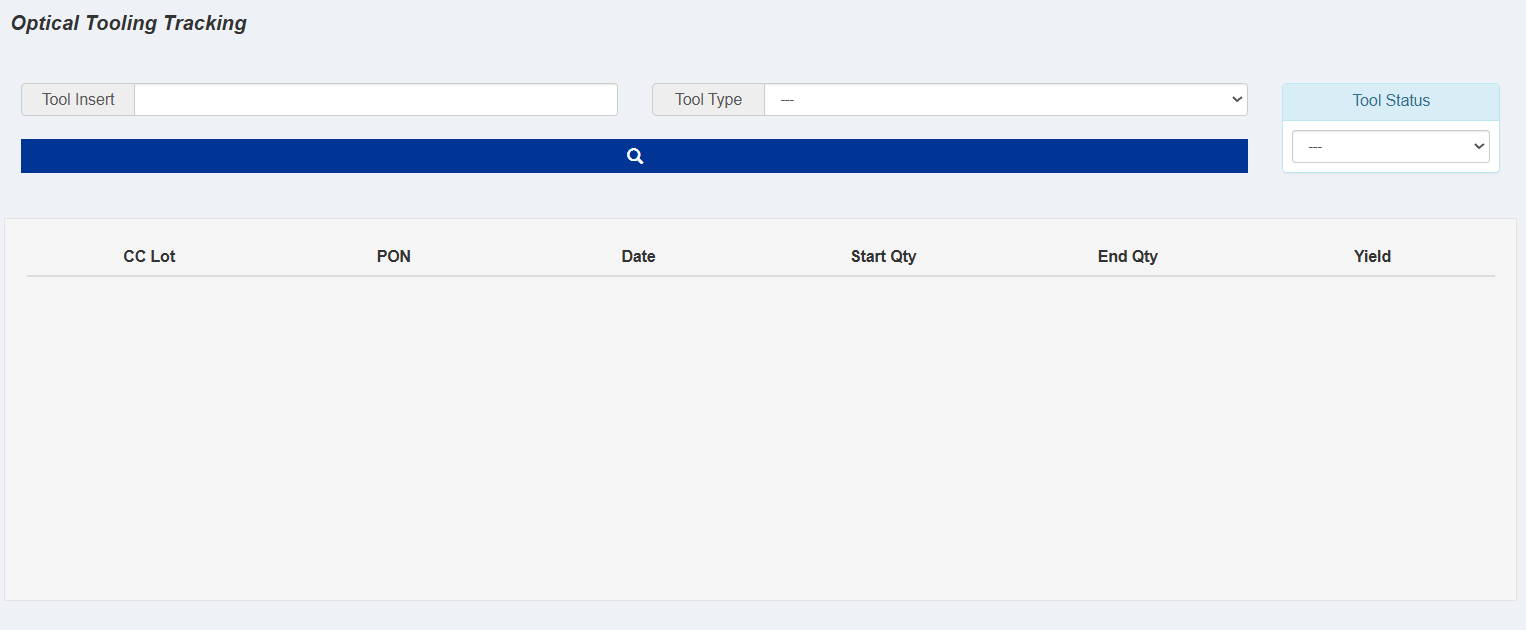Click the Tool Status dropdown chevron arrow

pyautogui.click(x=1479, y=146)
